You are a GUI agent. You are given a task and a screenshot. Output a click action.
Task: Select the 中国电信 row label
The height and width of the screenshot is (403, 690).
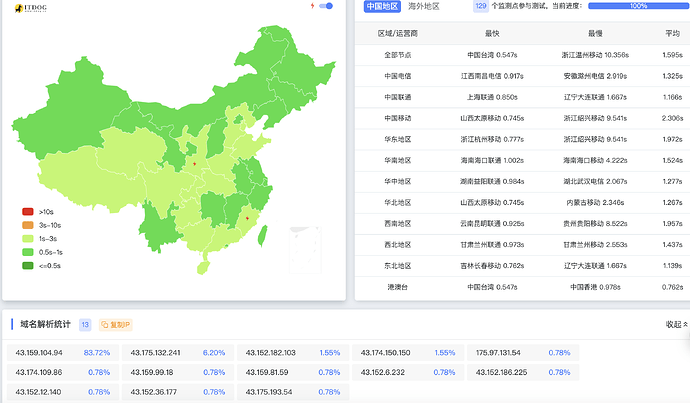(398, 76)
